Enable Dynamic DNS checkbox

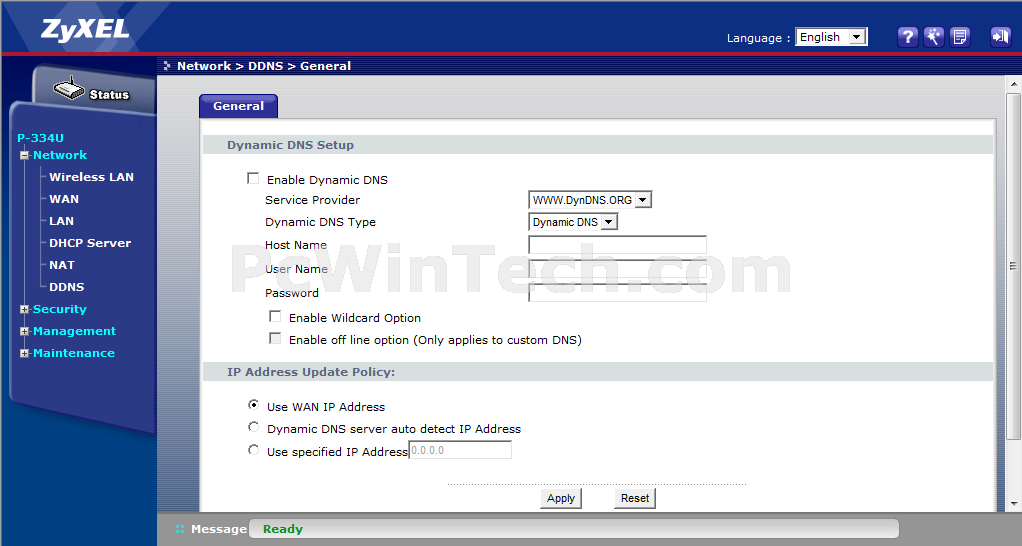[253, 179]
